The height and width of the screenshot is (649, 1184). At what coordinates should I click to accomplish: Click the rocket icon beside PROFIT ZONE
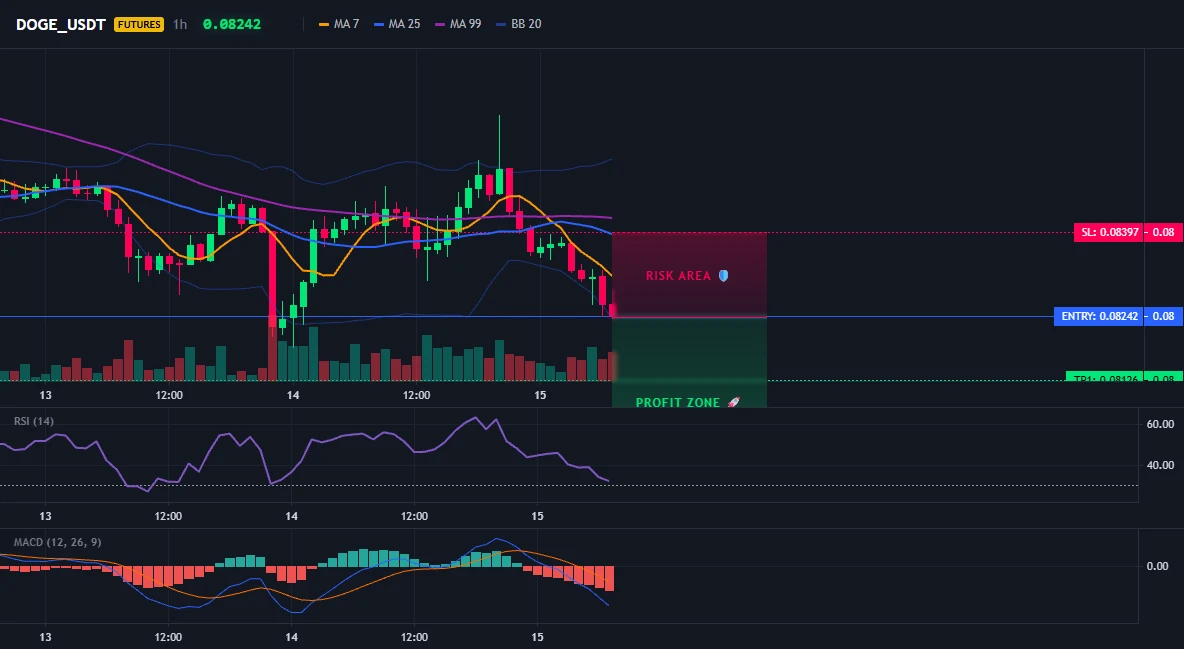[x=733, y=403]
